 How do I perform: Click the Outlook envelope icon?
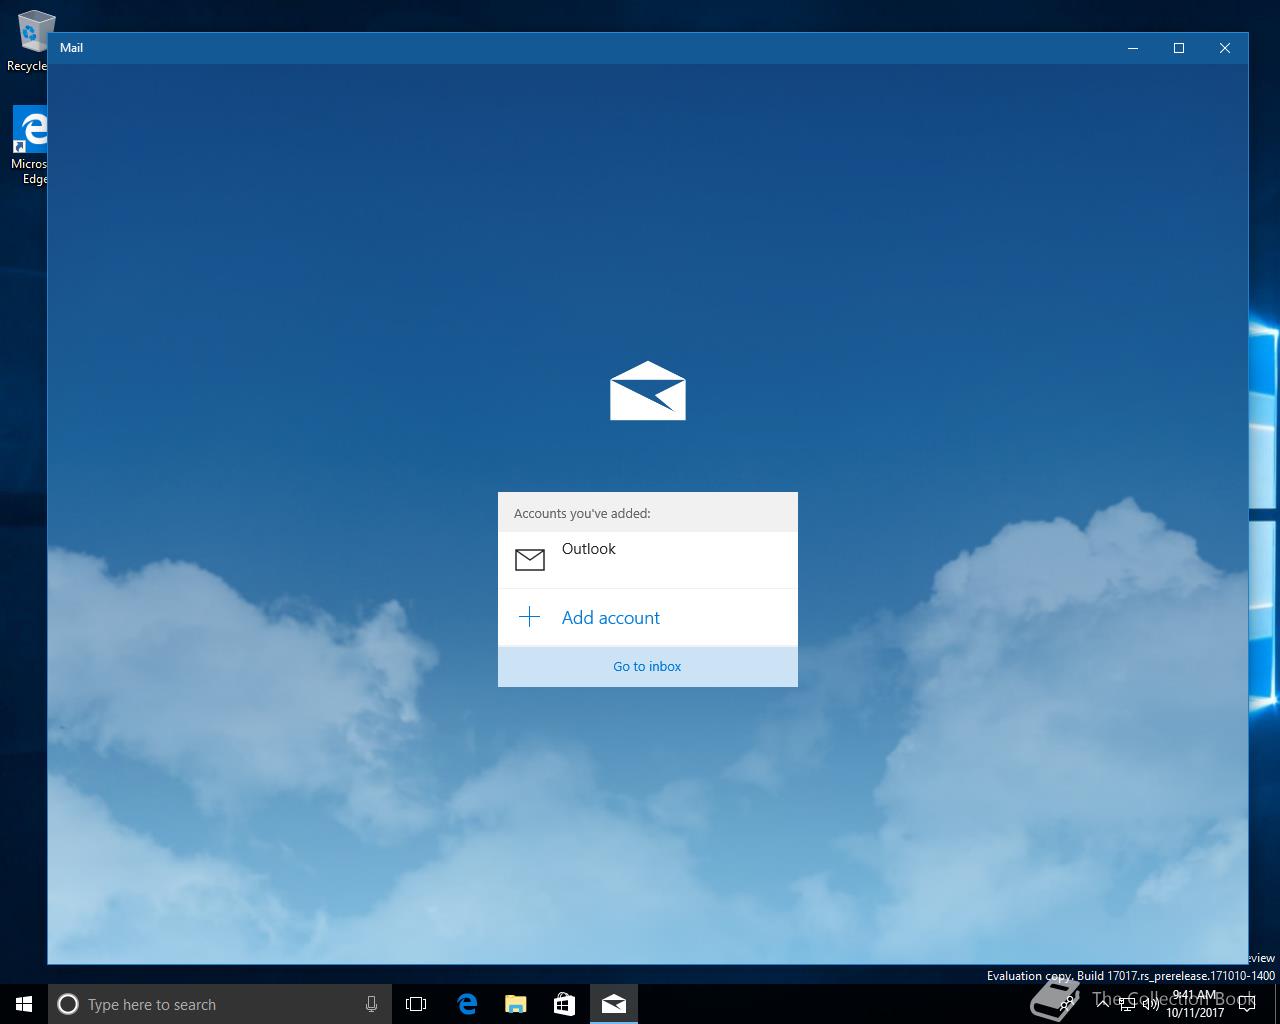point(530,559)
